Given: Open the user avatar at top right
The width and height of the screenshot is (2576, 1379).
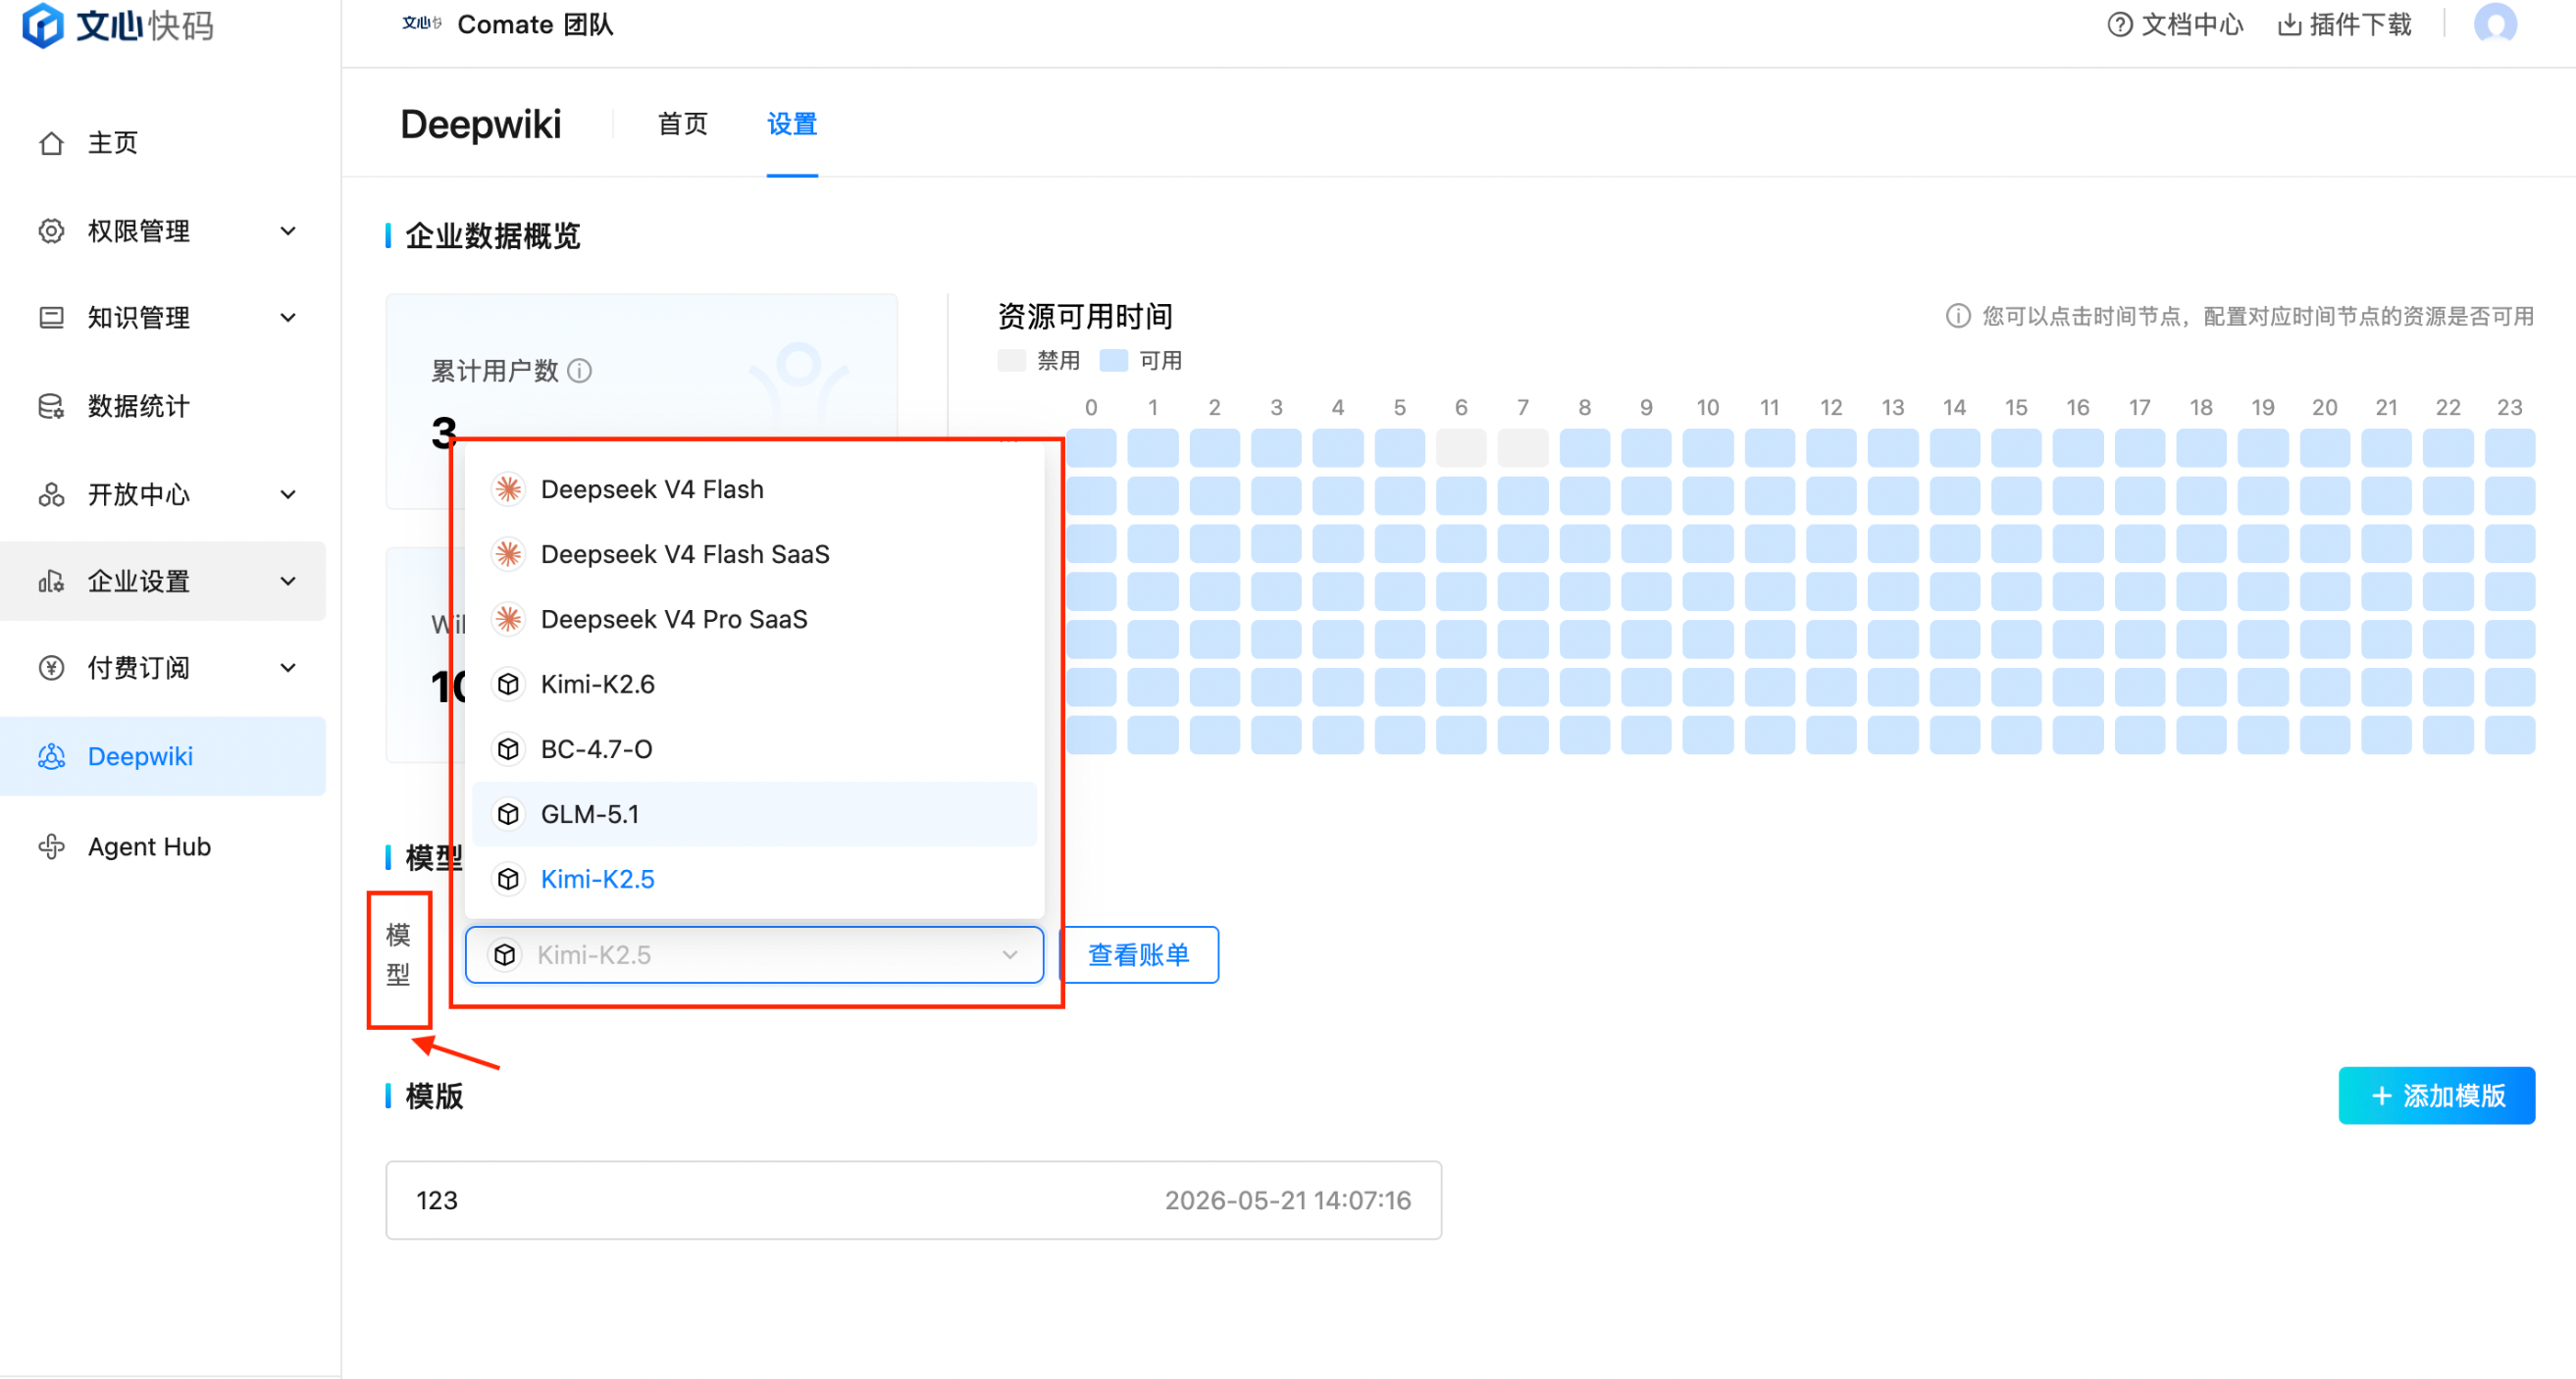Looking at the screenshot, I should [2496, 23].
